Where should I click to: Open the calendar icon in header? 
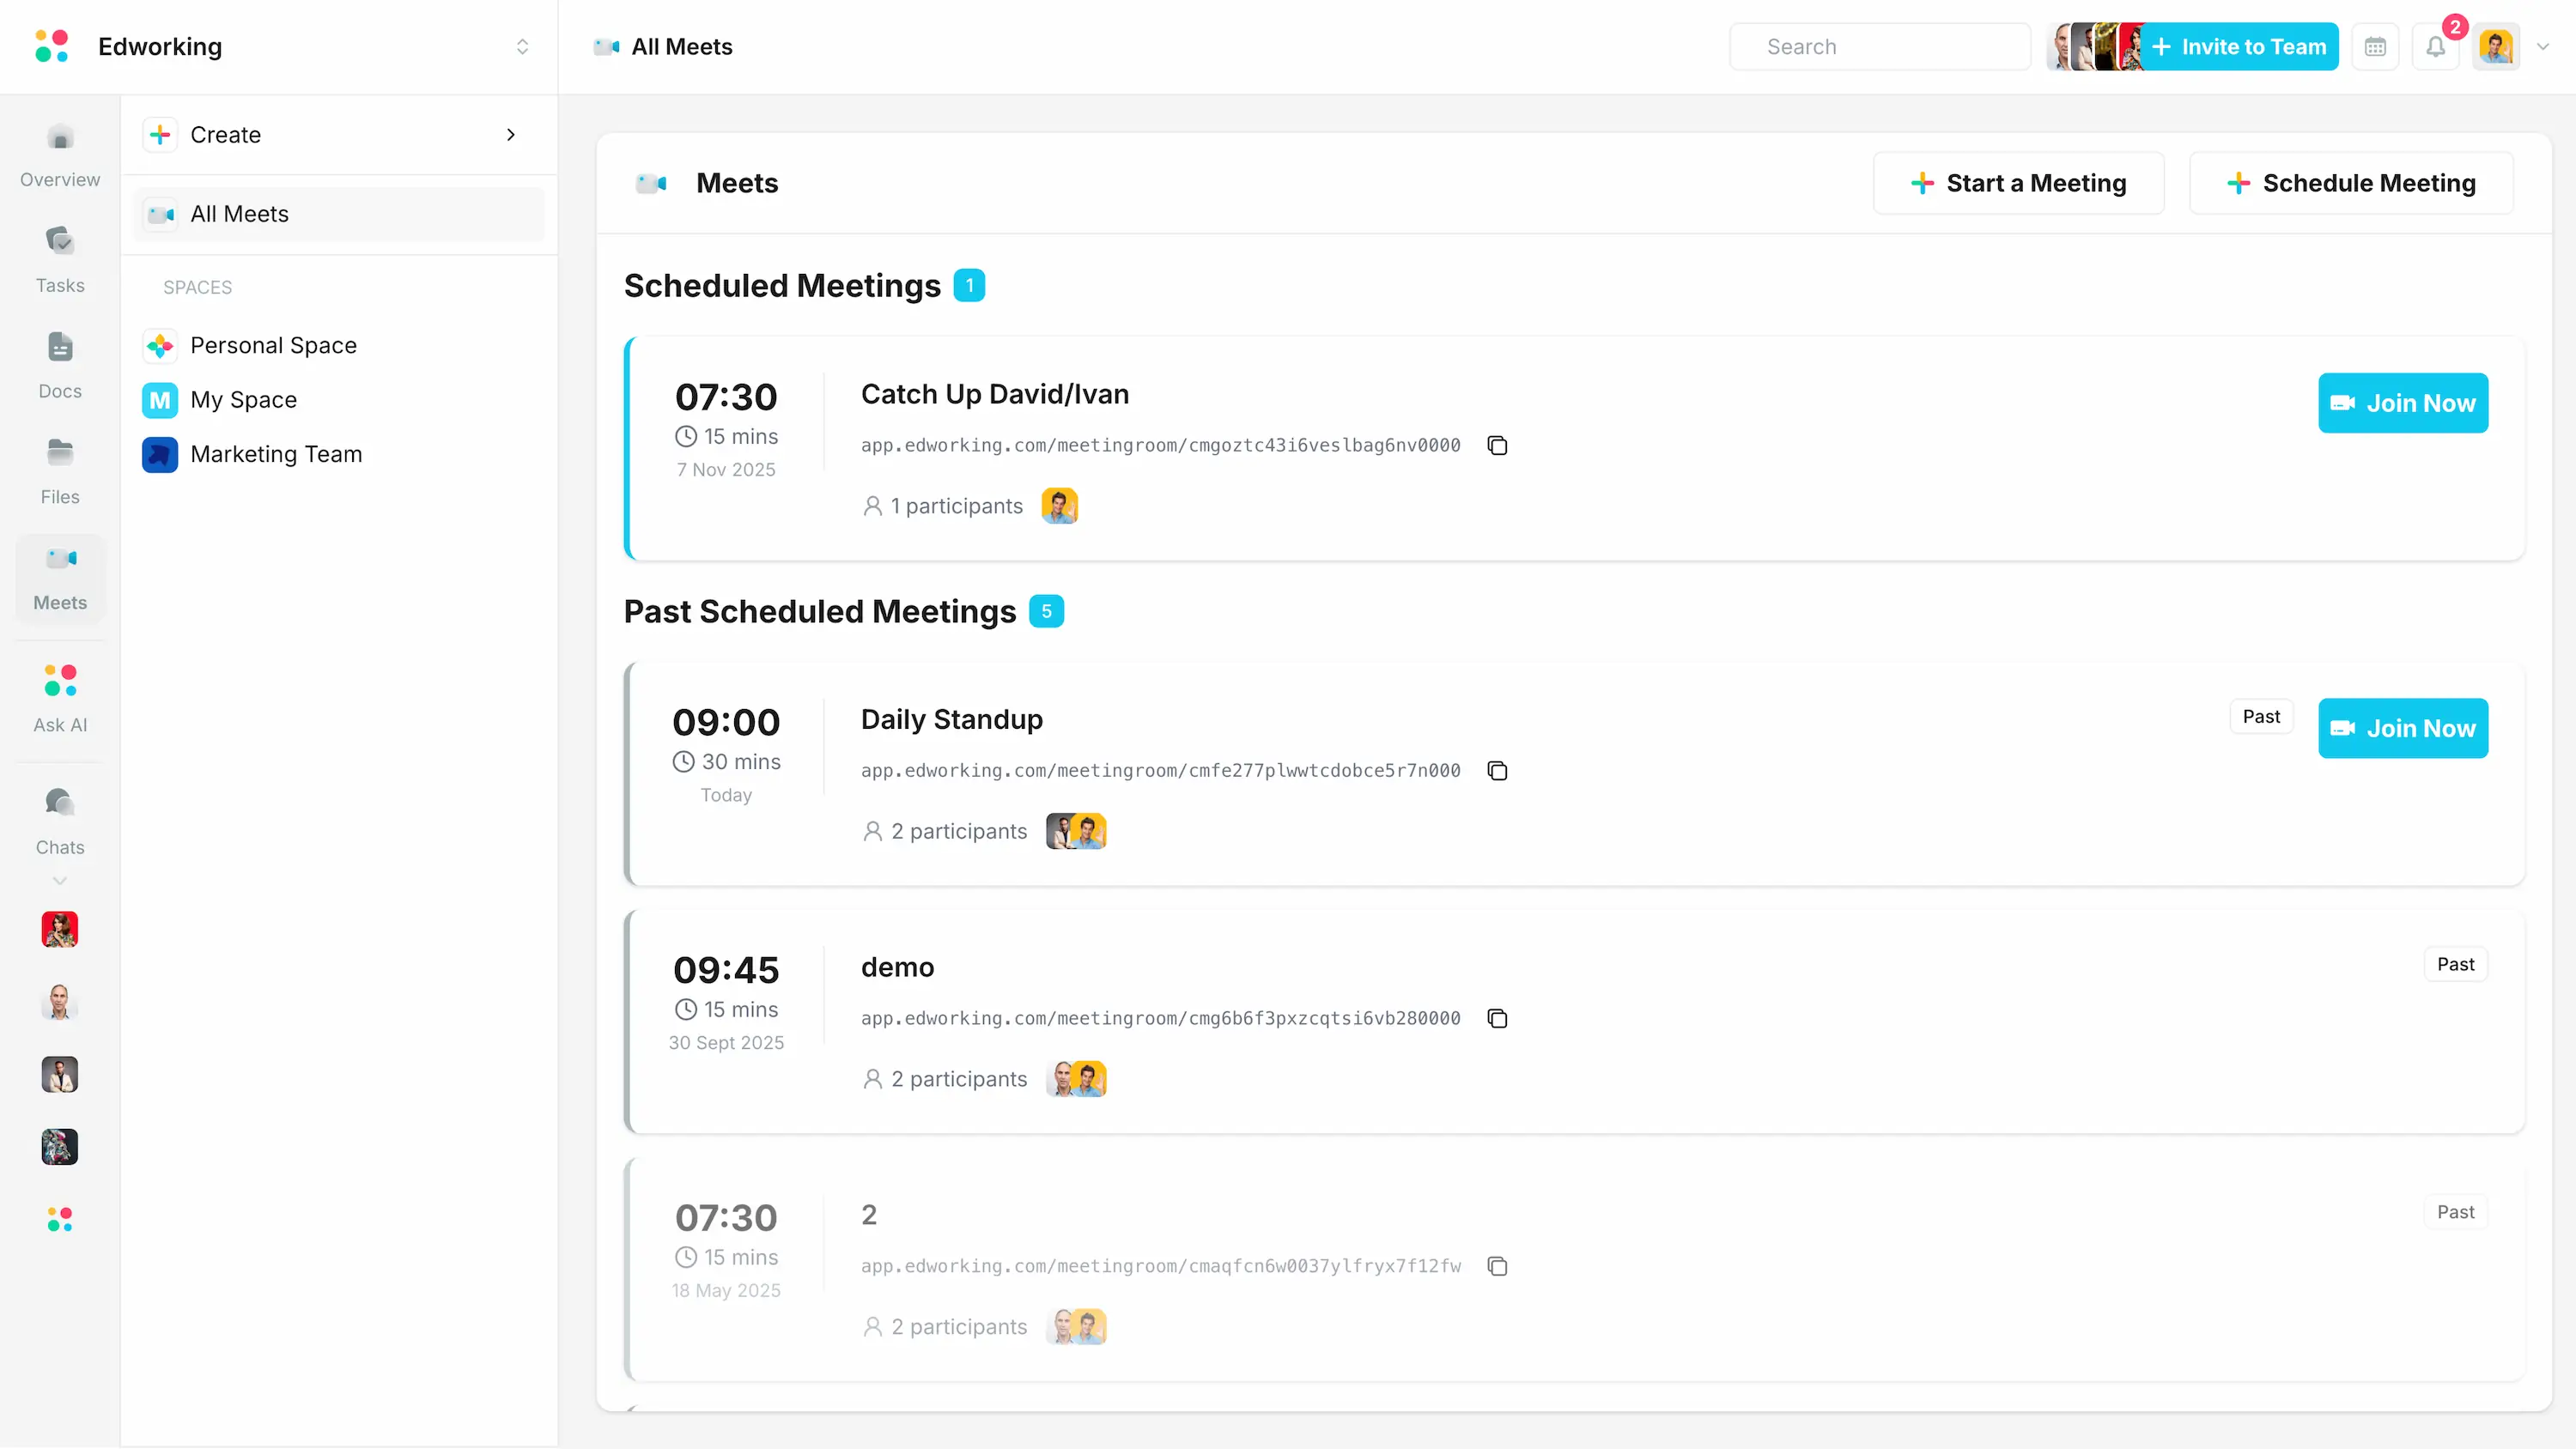click(x=2375, y=47)
